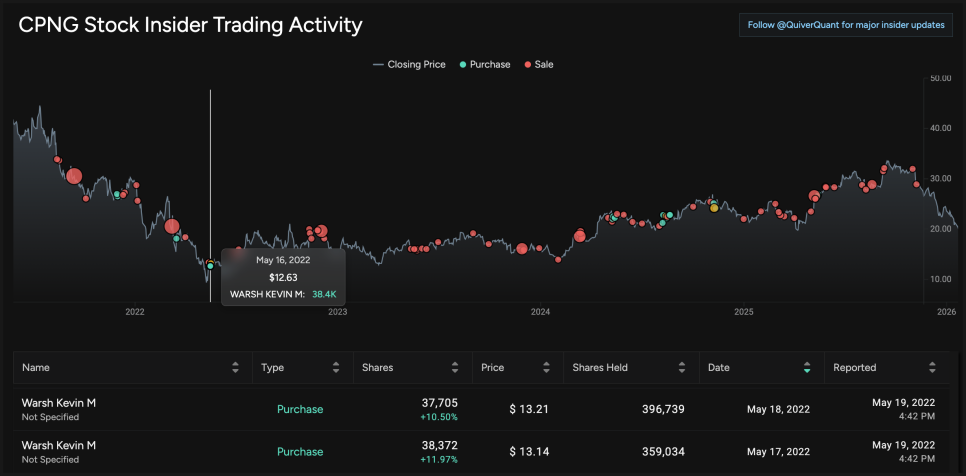Viewport: 966px width, 476px height.
Task: Follow @QuiverQuant for insider updates
Action: click(845, 25)
